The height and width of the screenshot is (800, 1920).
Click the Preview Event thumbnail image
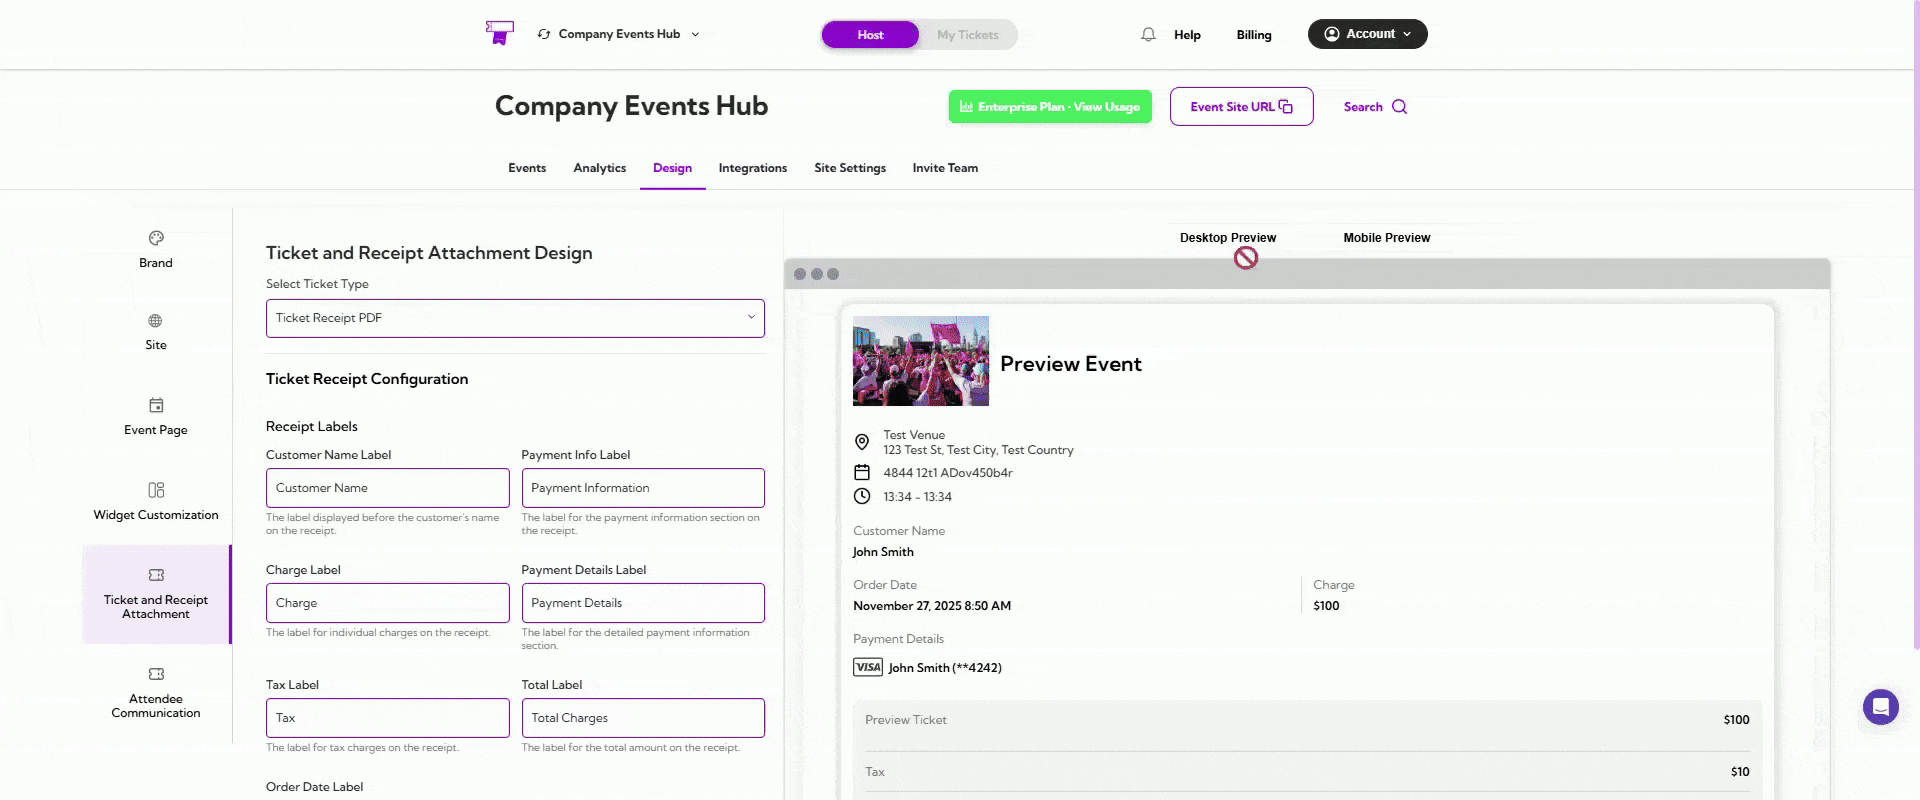pyautogui.click(x=921, y=361)
